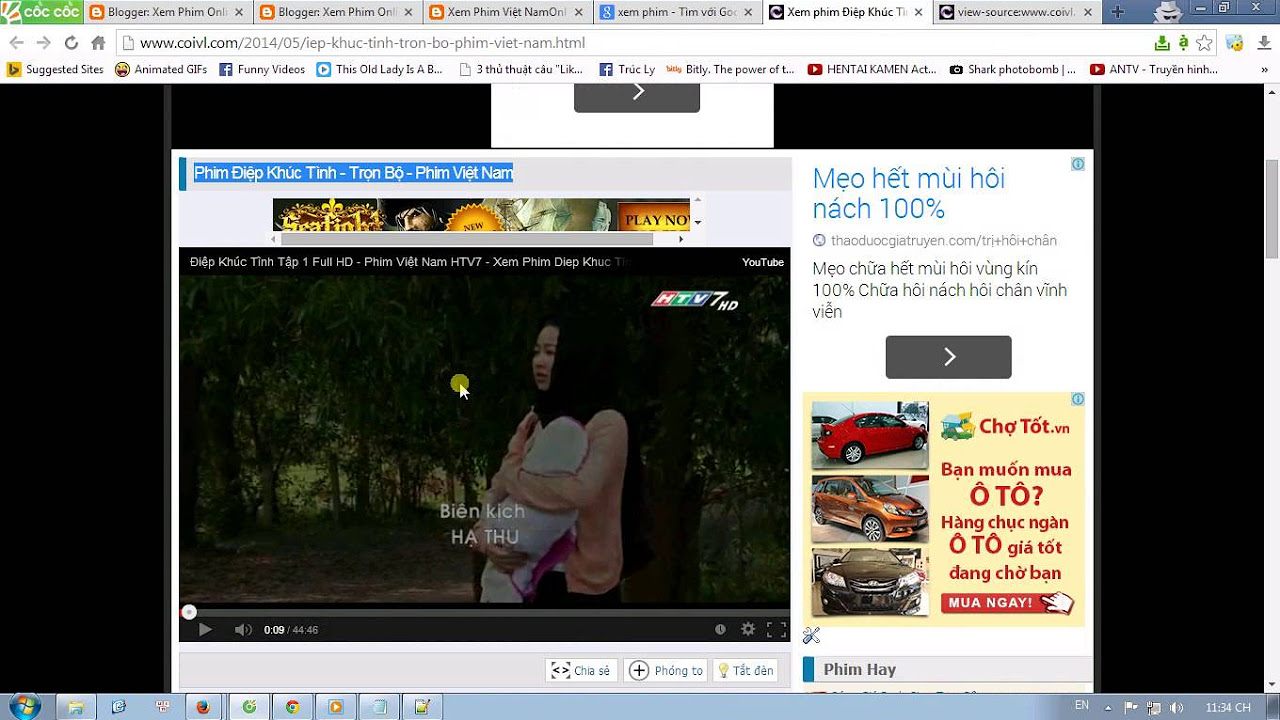Viewport: 1280px width, 720px height.
Task: Switch to the xem phim Google search tab
Action: click(x=676, y=12)
